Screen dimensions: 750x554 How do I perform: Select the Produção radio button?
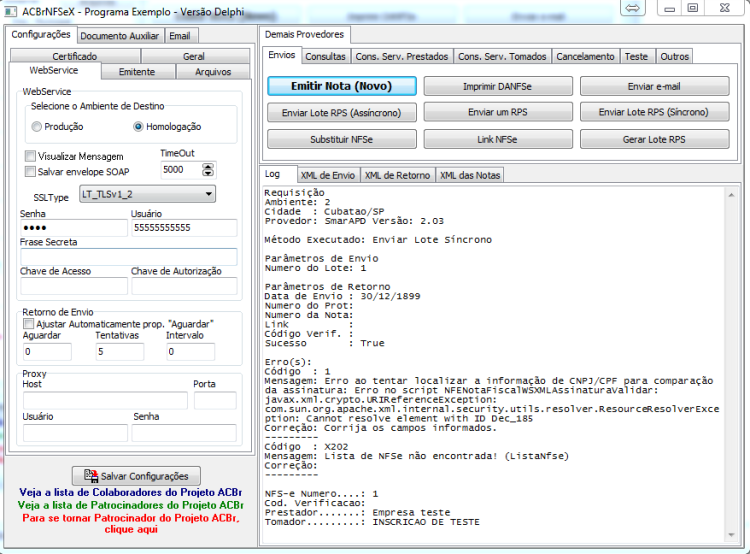[x=36, y=127]
